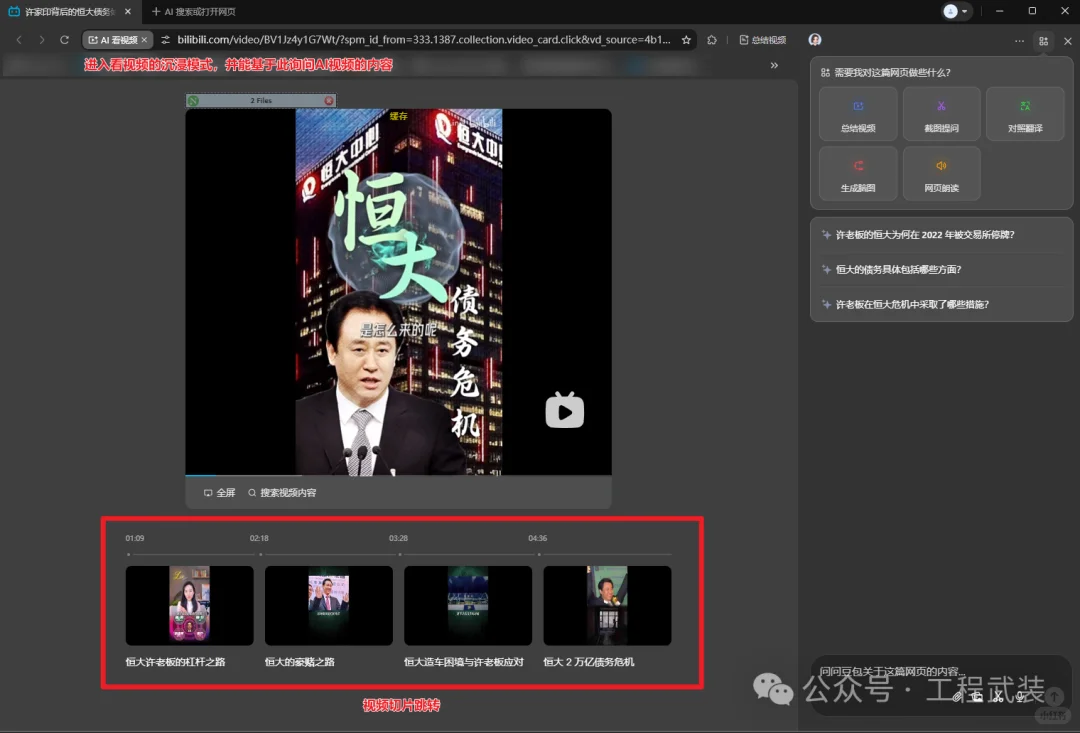Image resolution: width=1080 pixels, height=733 pixels.
Task: Reload the bilibili page
Action: [x=65, y=40]
